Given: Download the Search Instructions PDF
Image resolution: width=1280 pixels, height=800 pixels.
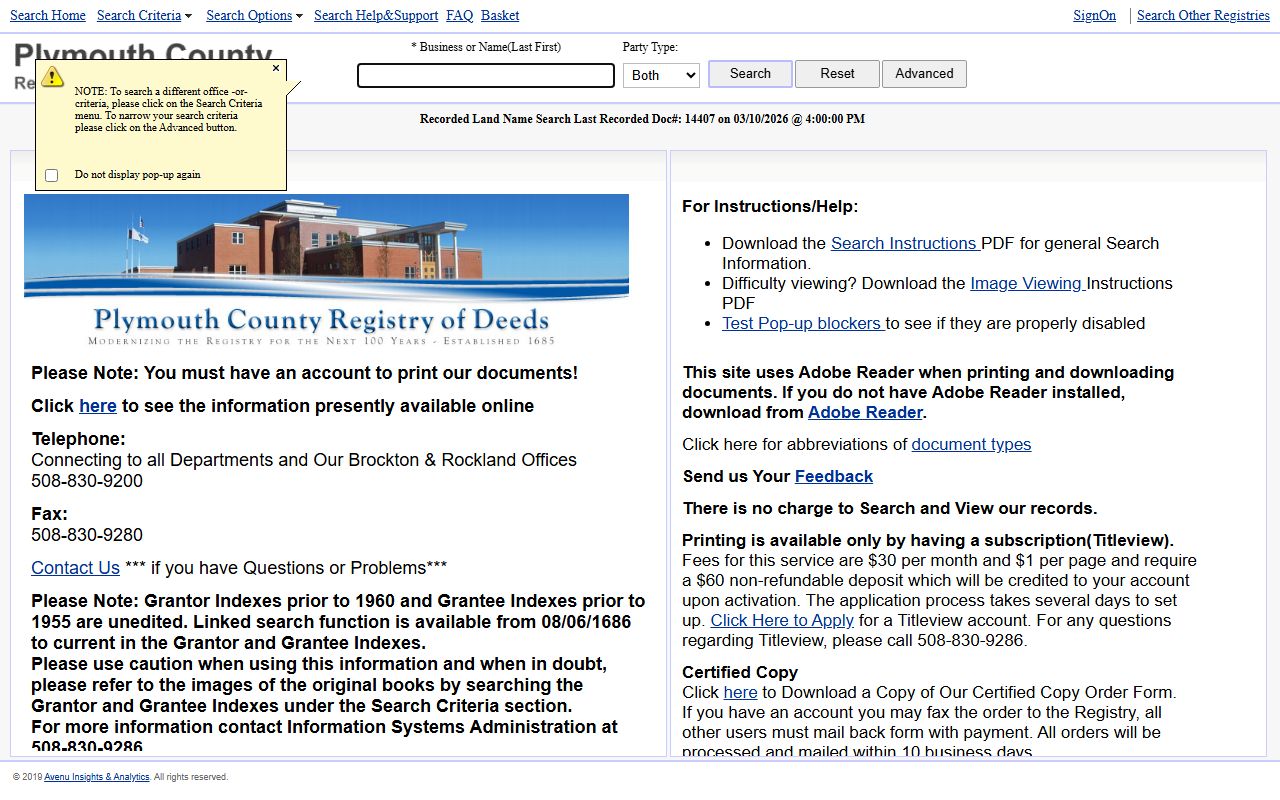Looking at the screenshot, I should [x=904, y=243].
